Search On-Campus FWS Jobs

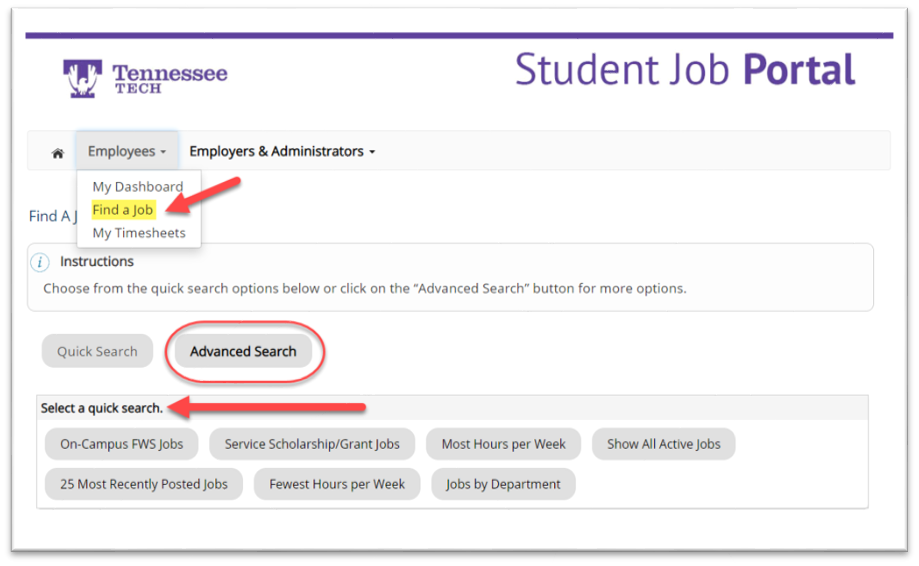[x=122, y=444]
